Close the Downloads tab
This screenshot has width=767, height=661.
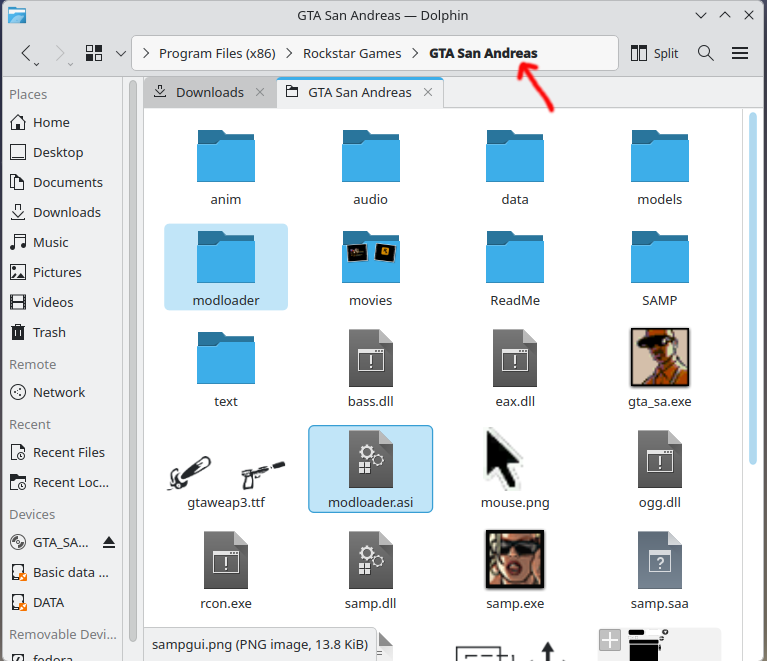260,92
